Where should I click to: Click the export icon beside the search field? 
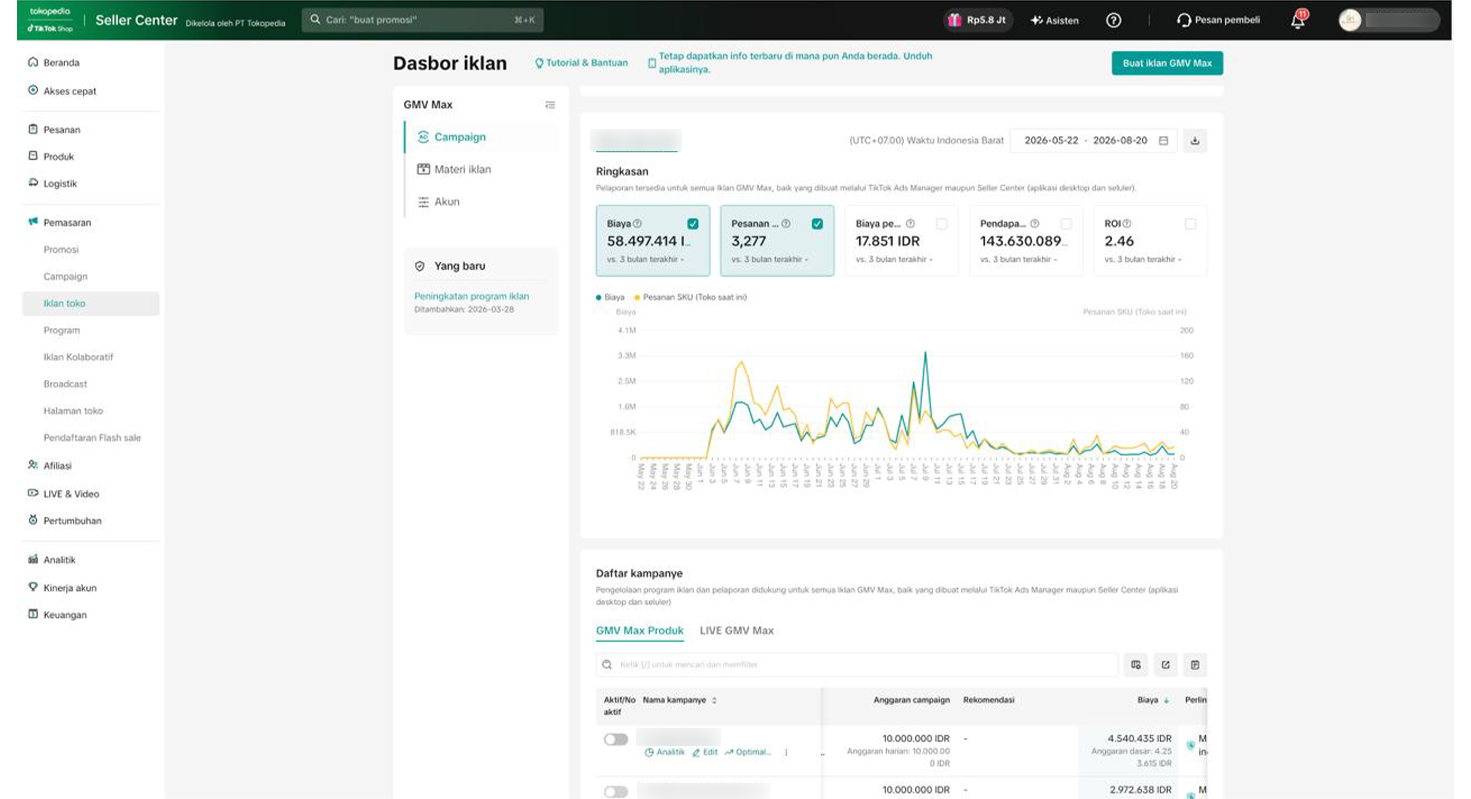(1165, 665)
